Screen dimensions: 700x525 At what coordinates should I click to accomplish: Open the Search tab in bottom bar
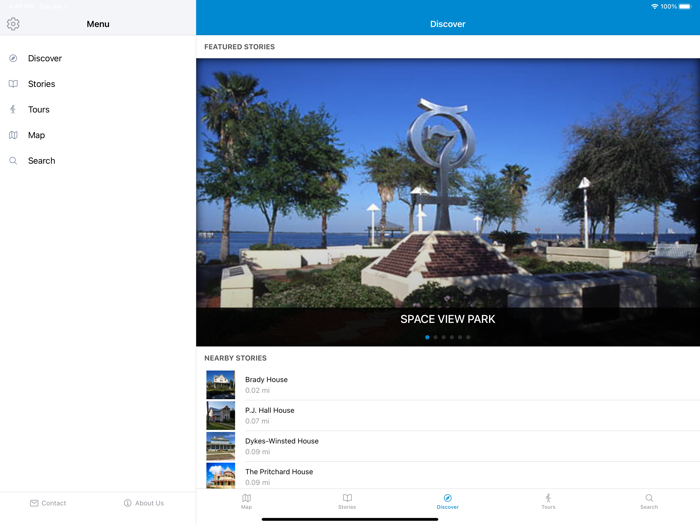click(649, 501)
